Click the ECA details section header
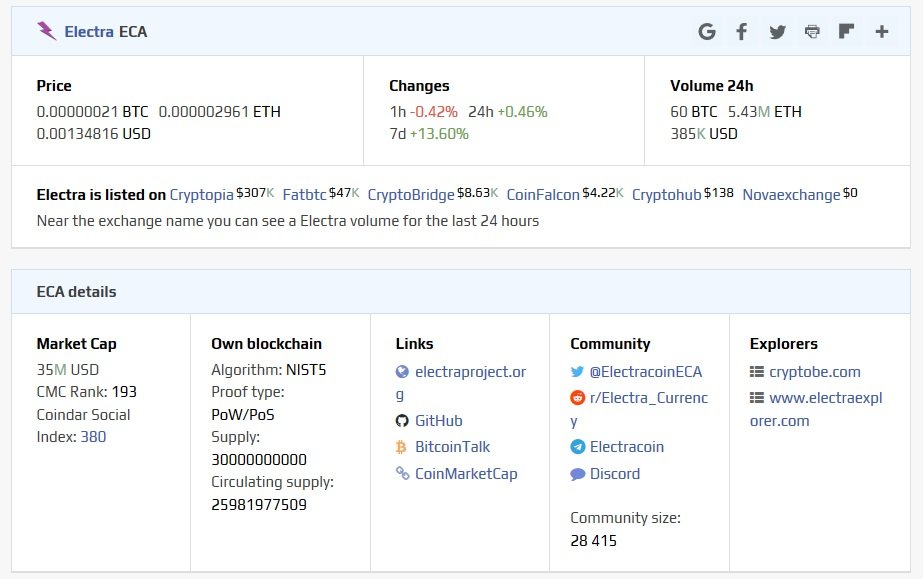 coord(461,292)
